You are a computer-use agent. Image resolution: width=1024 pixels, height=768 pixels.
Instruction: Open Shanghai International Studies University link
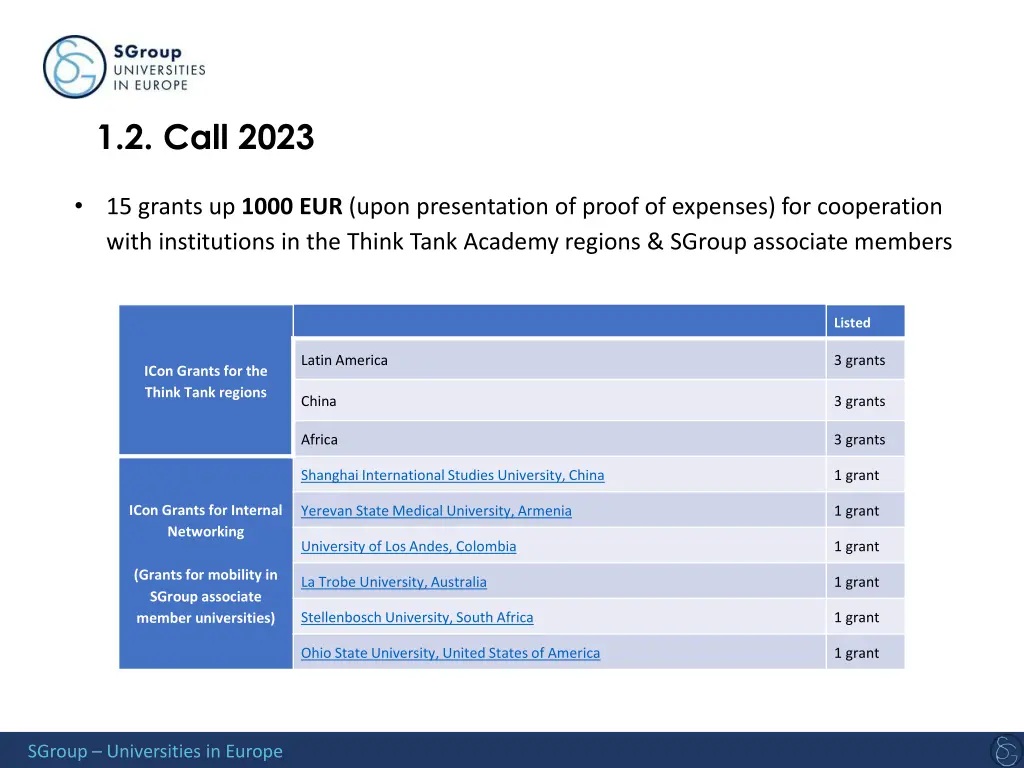coord(452,475)
